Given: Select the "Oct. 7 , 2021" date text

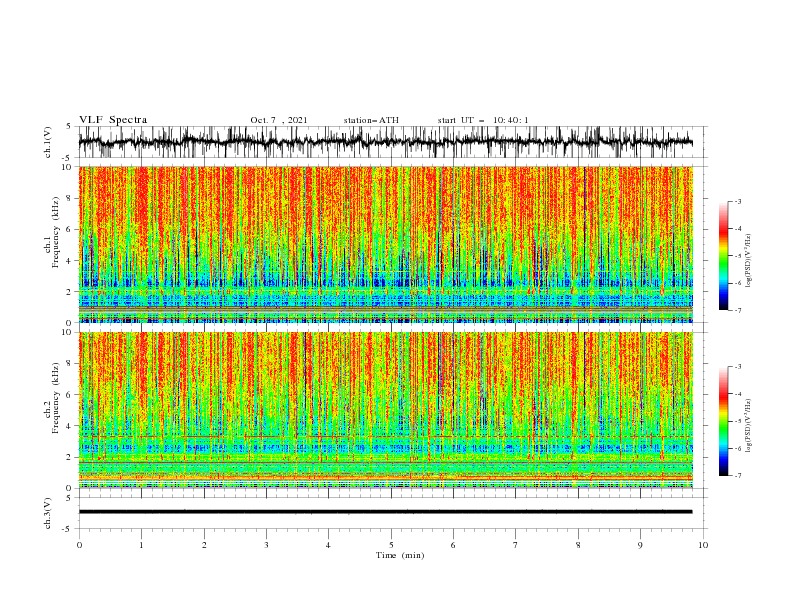Looking at the screenshot, I should [x=279, y=120].
